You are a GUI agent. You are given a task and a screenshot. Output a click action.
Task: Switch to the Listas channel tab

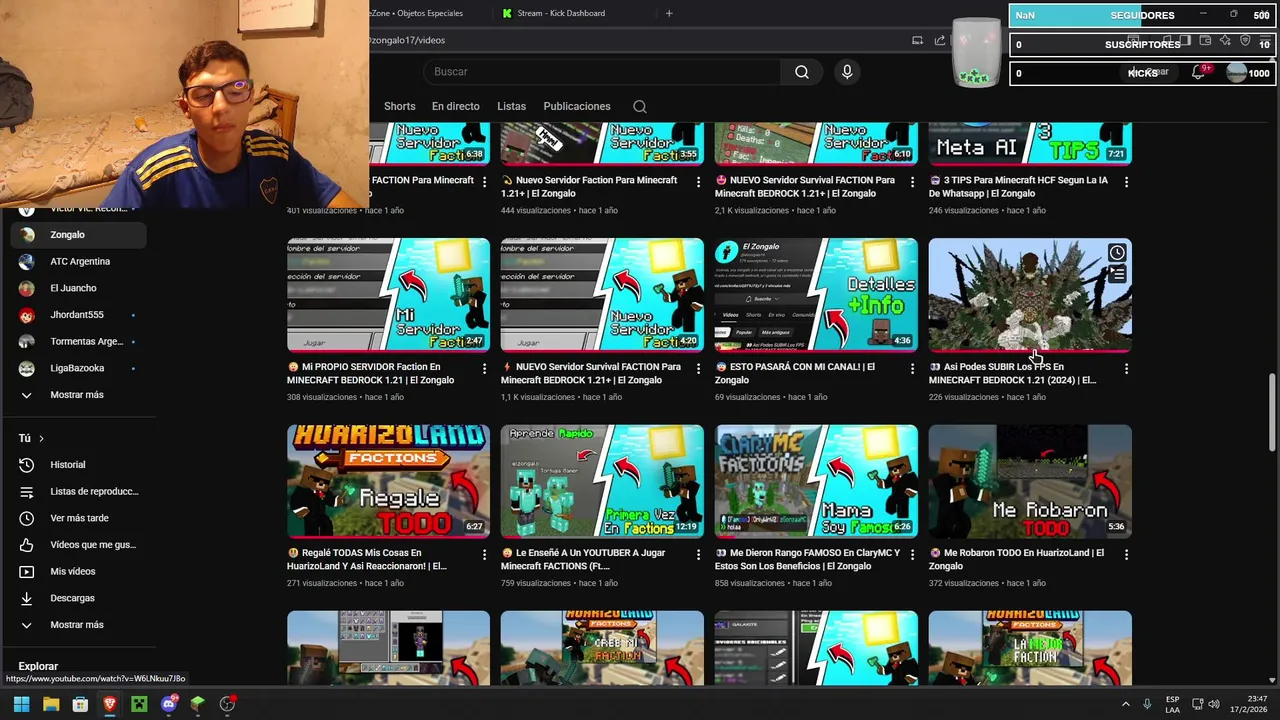click(511, 106)
